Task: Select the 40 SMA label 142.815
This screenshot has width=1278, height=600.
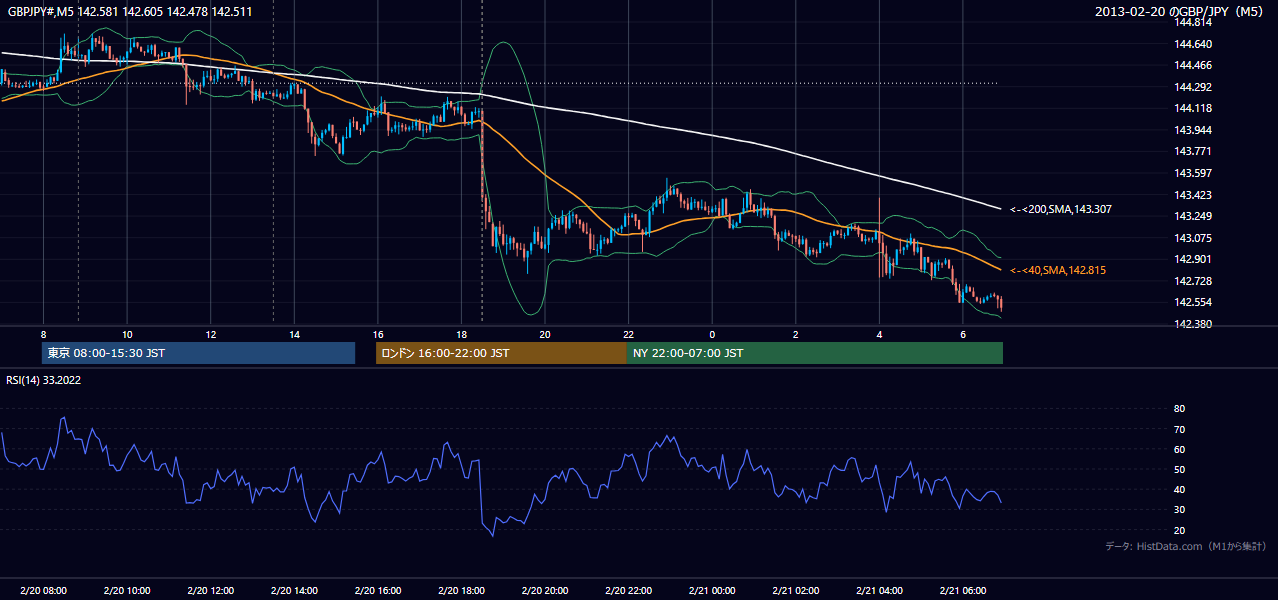Action: click(x=1058, y=270)
